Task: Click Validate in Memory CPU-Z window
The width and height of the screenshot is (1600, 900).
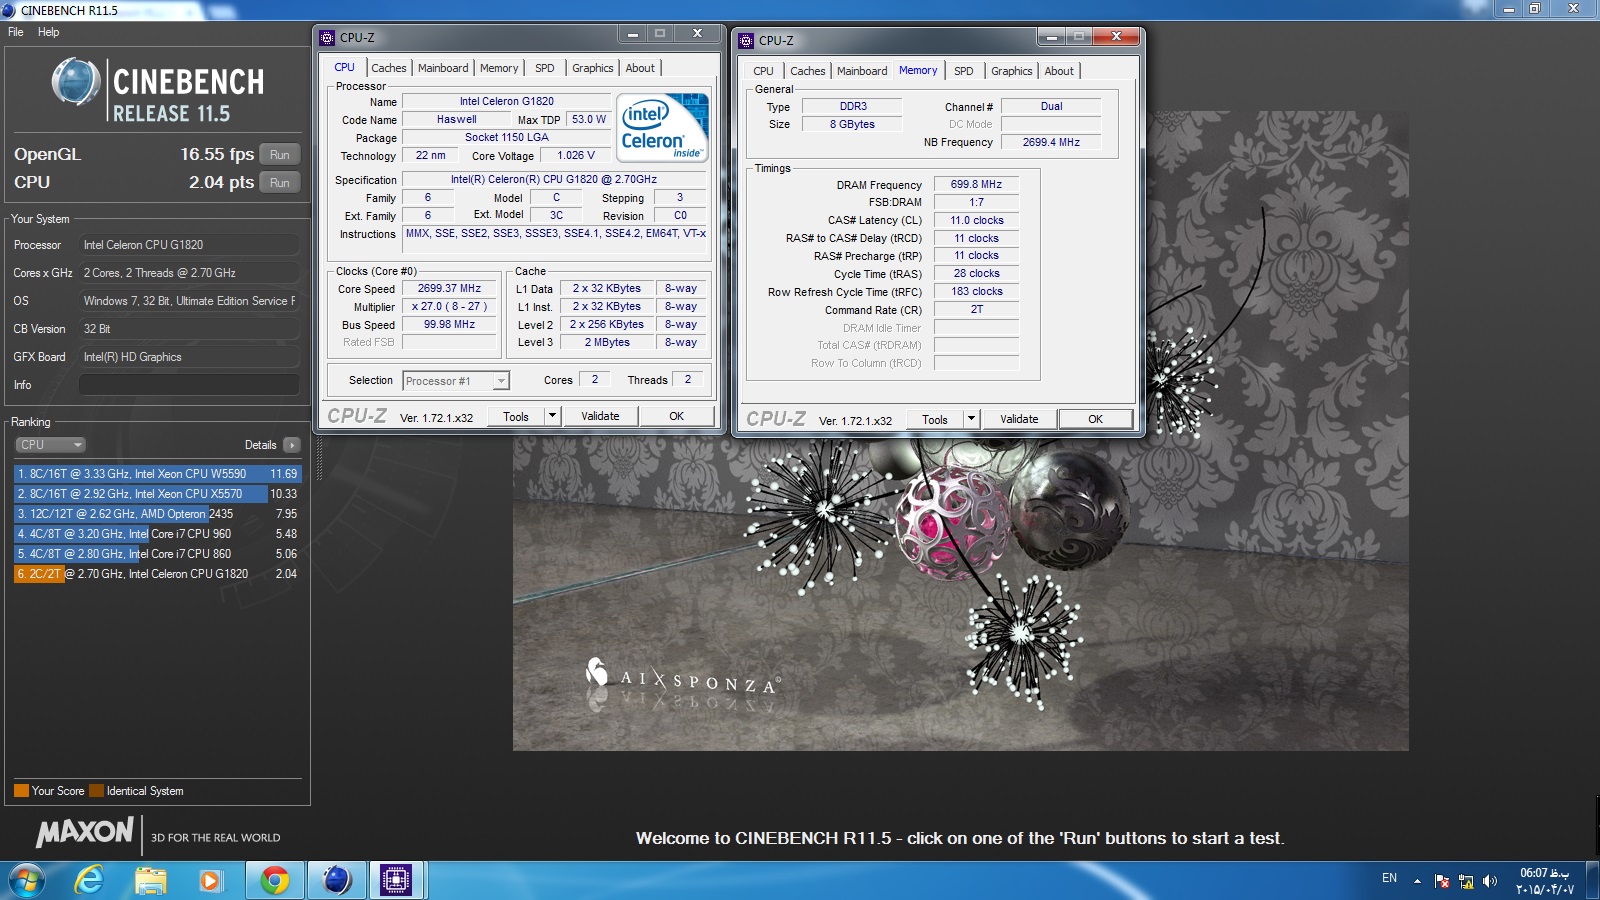Action: 1019,419
